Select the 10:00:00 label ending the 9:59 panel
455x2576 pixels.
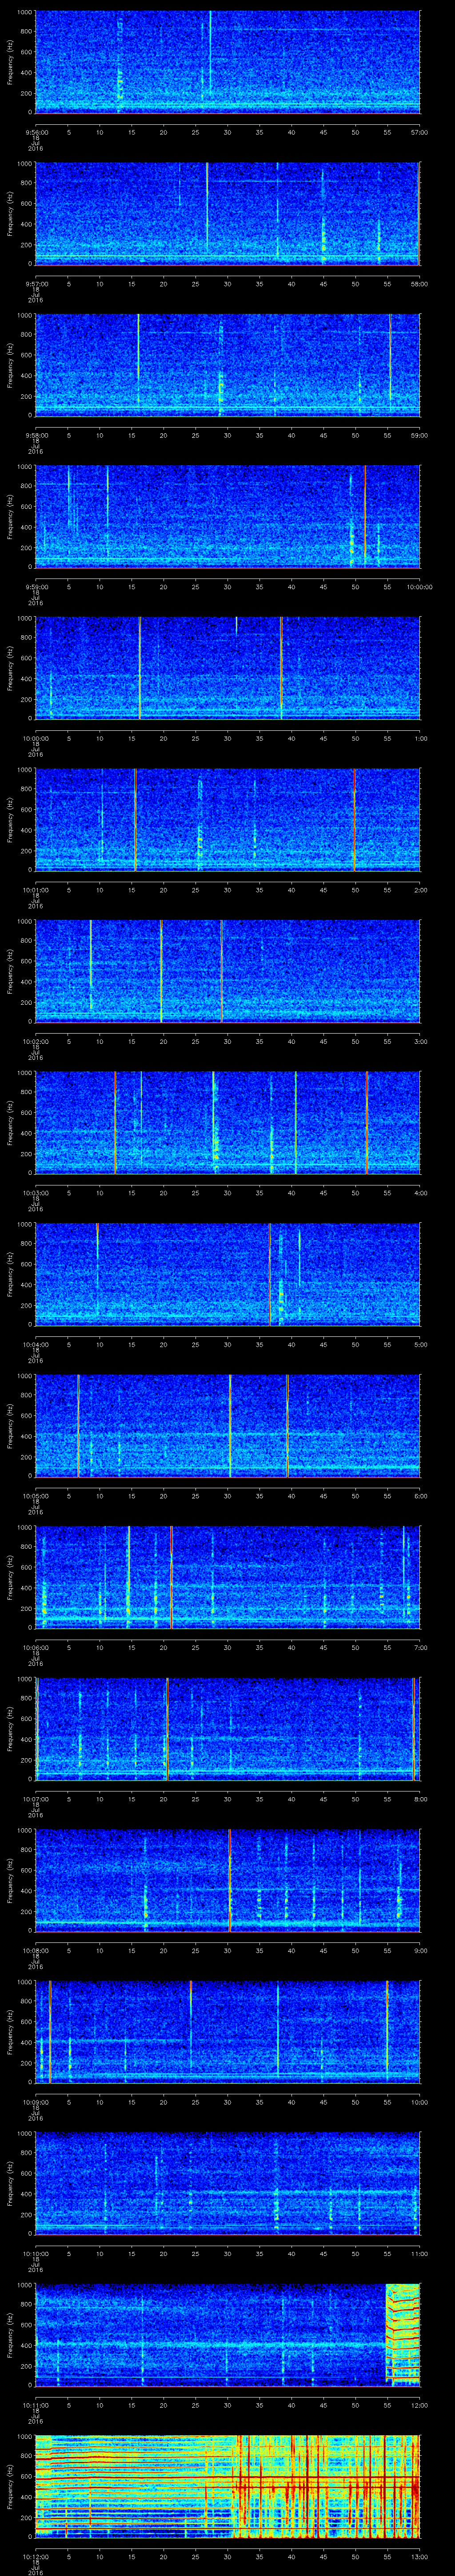[x=420, y=587]
